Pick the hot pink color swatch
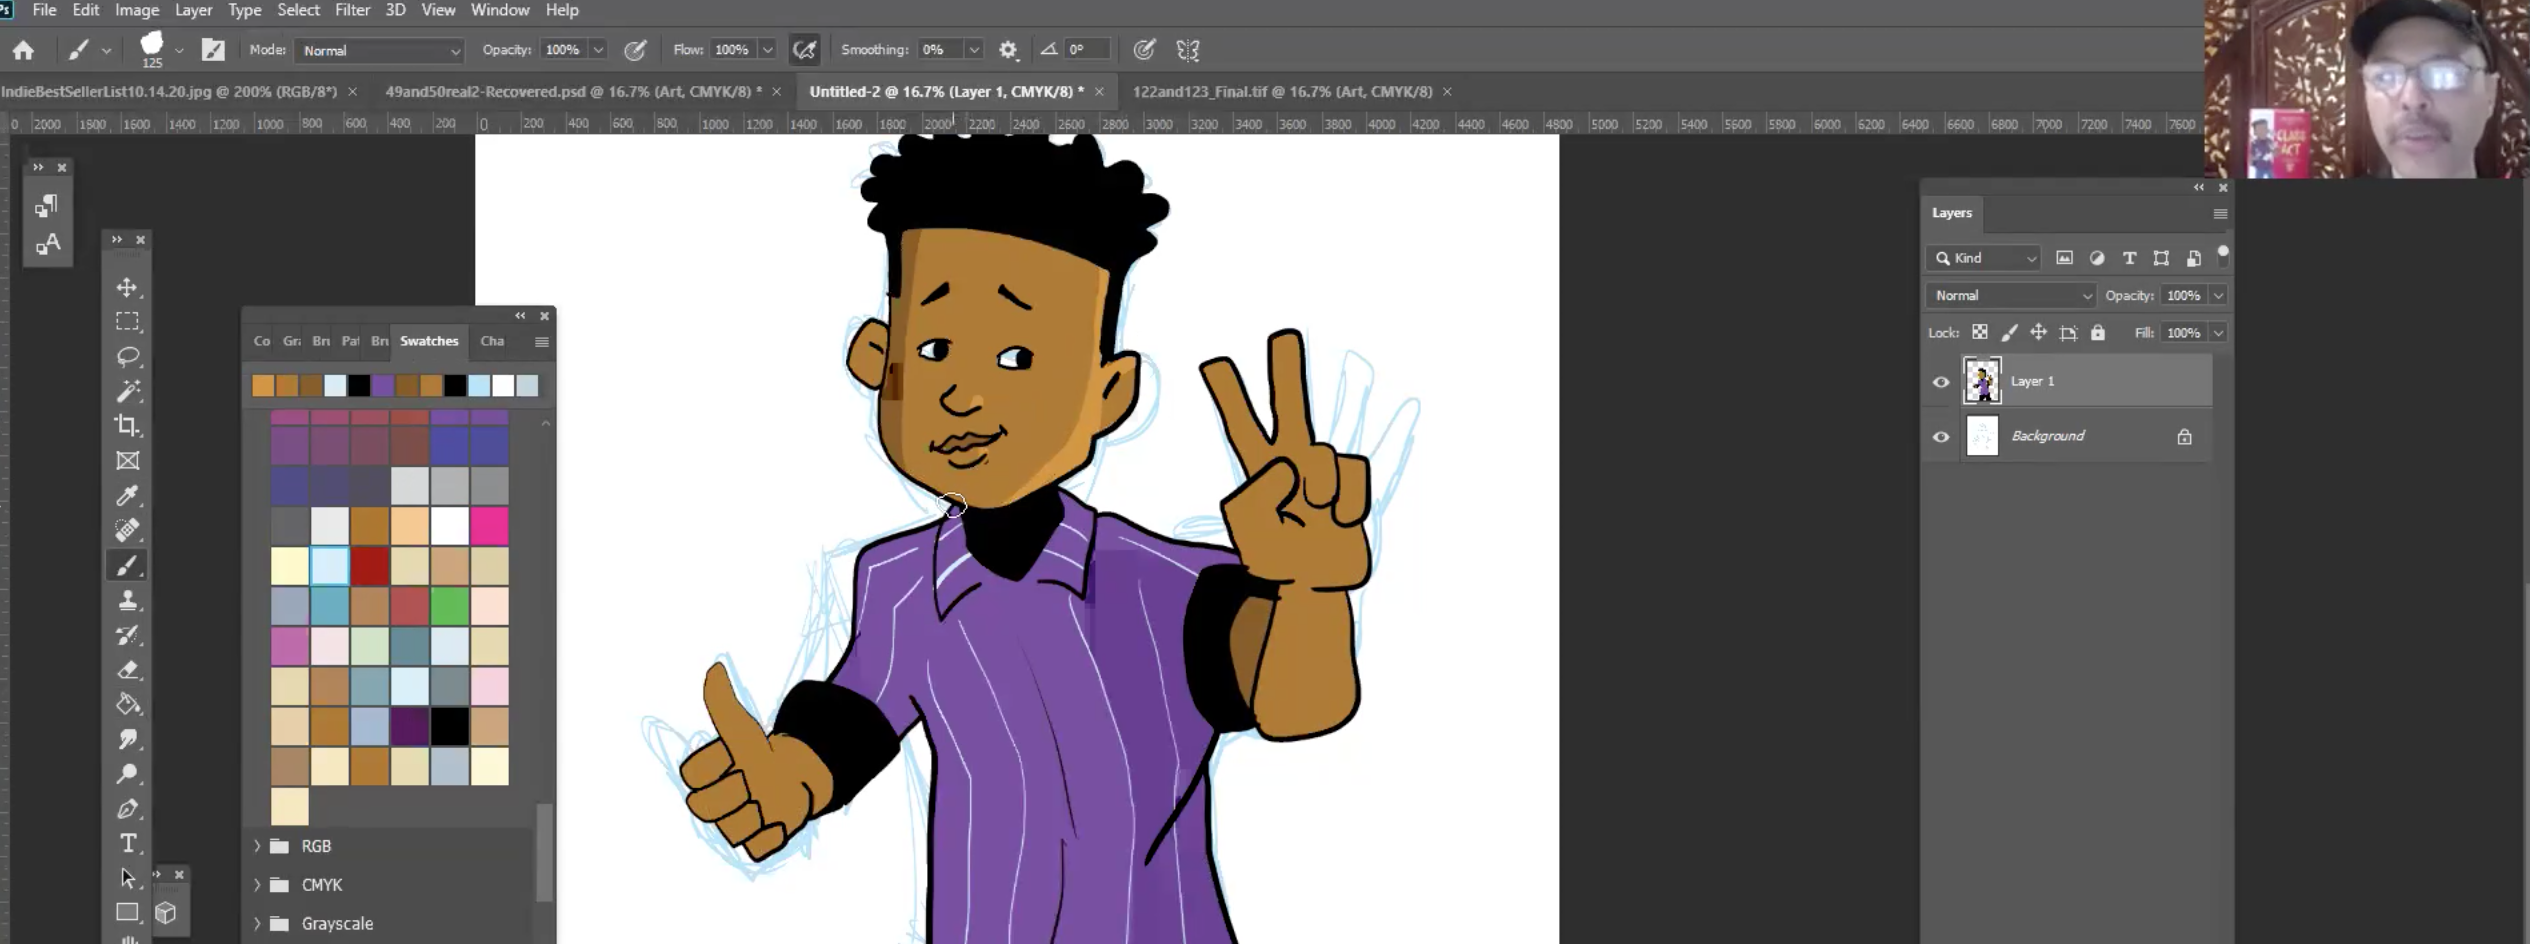The height and width of the screenshot is (944, 2530). point(489,526)
